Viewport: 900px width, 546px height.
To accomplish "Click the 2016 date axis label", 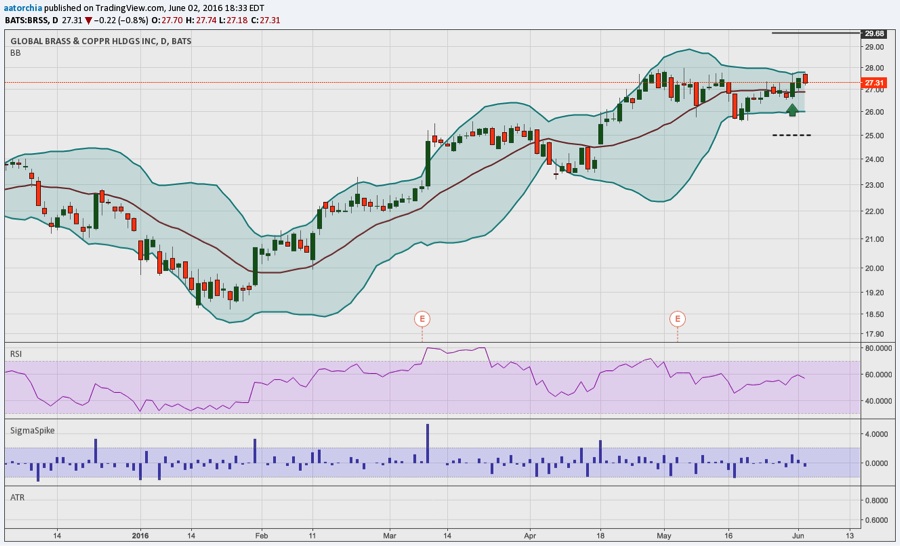I will [140, 536].
